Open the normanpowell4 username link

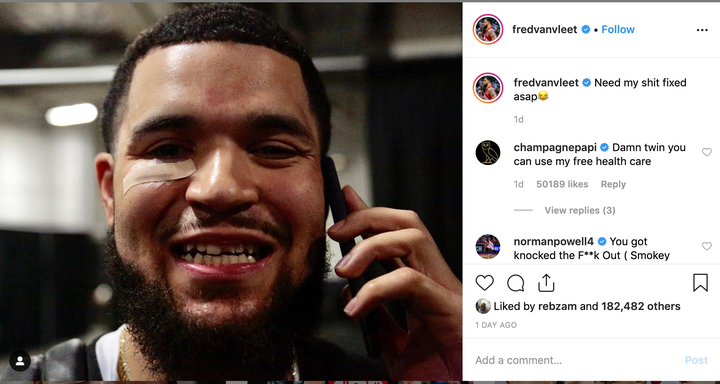(554, 241)
